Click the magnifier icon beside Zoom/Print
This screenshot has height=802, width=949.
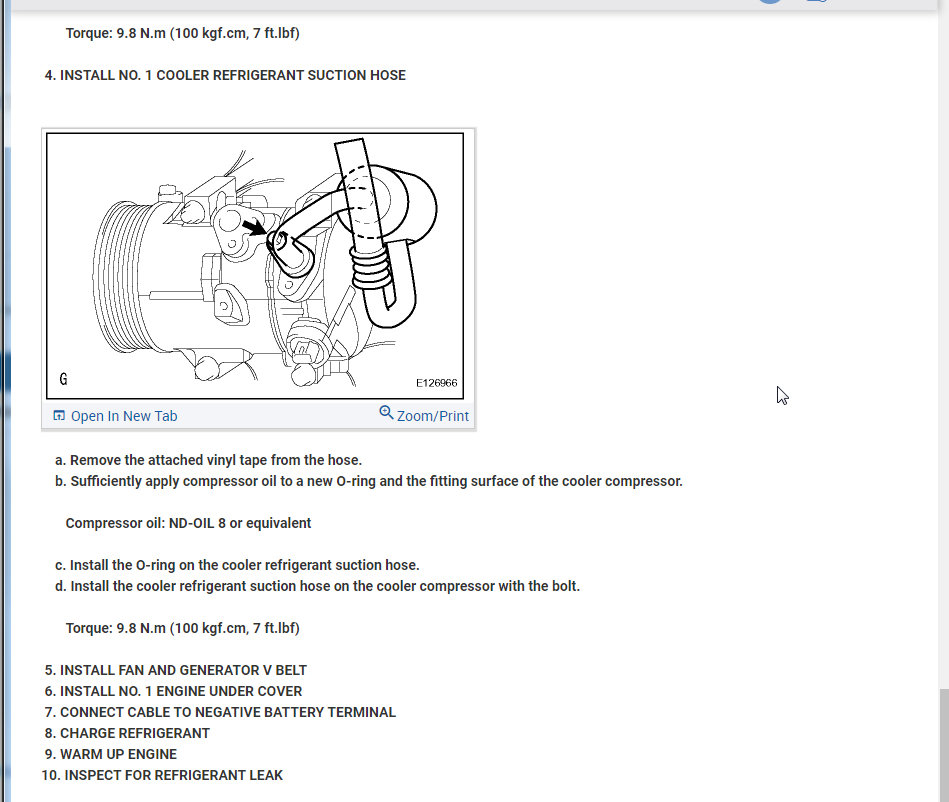click(x=386, y=413)
